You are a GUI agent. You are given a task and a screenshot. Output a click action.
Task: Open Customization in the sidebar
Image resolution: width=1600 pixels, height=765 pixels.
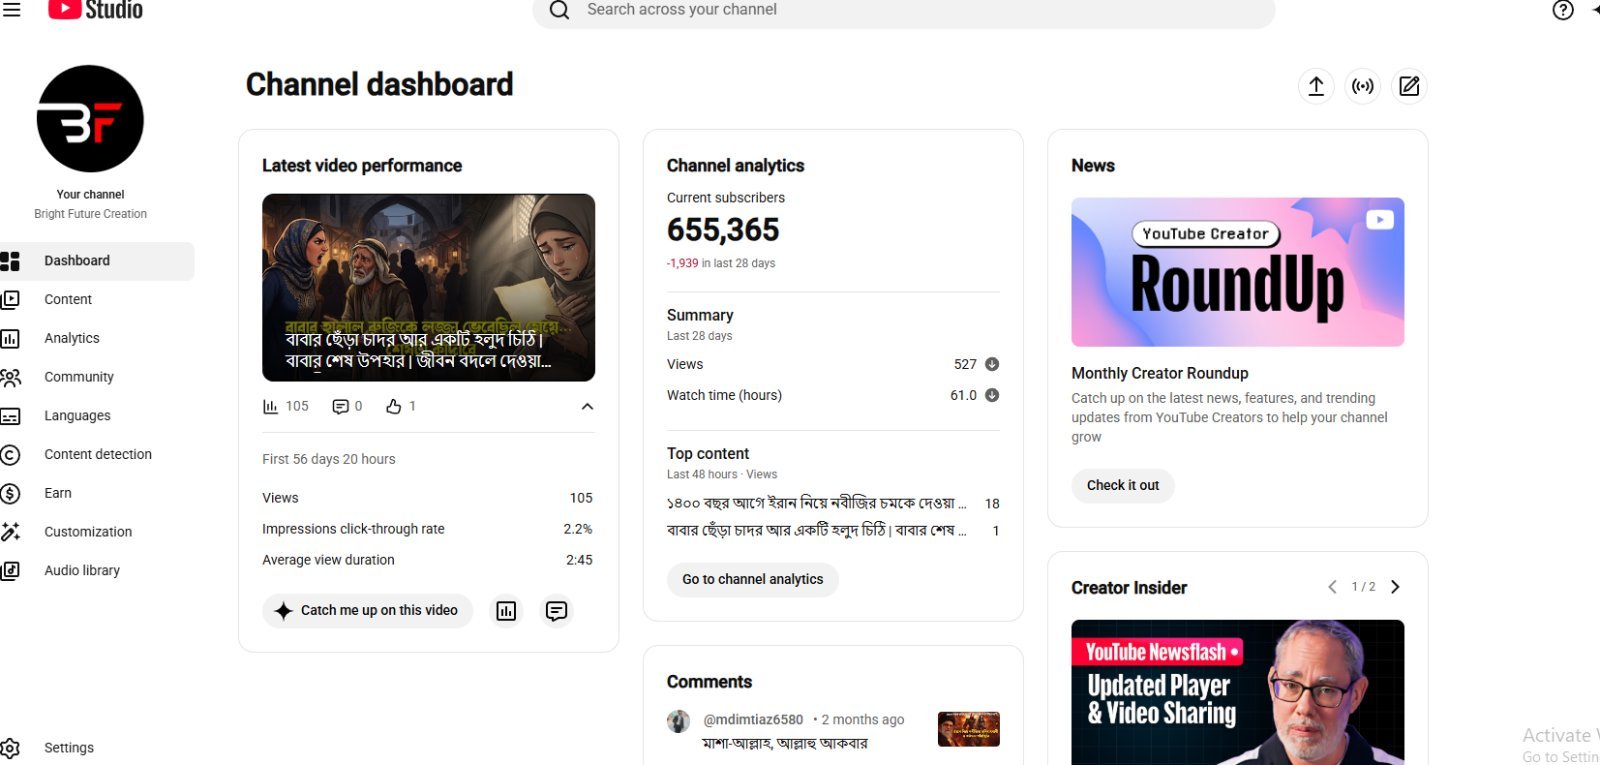pos(97,532)
